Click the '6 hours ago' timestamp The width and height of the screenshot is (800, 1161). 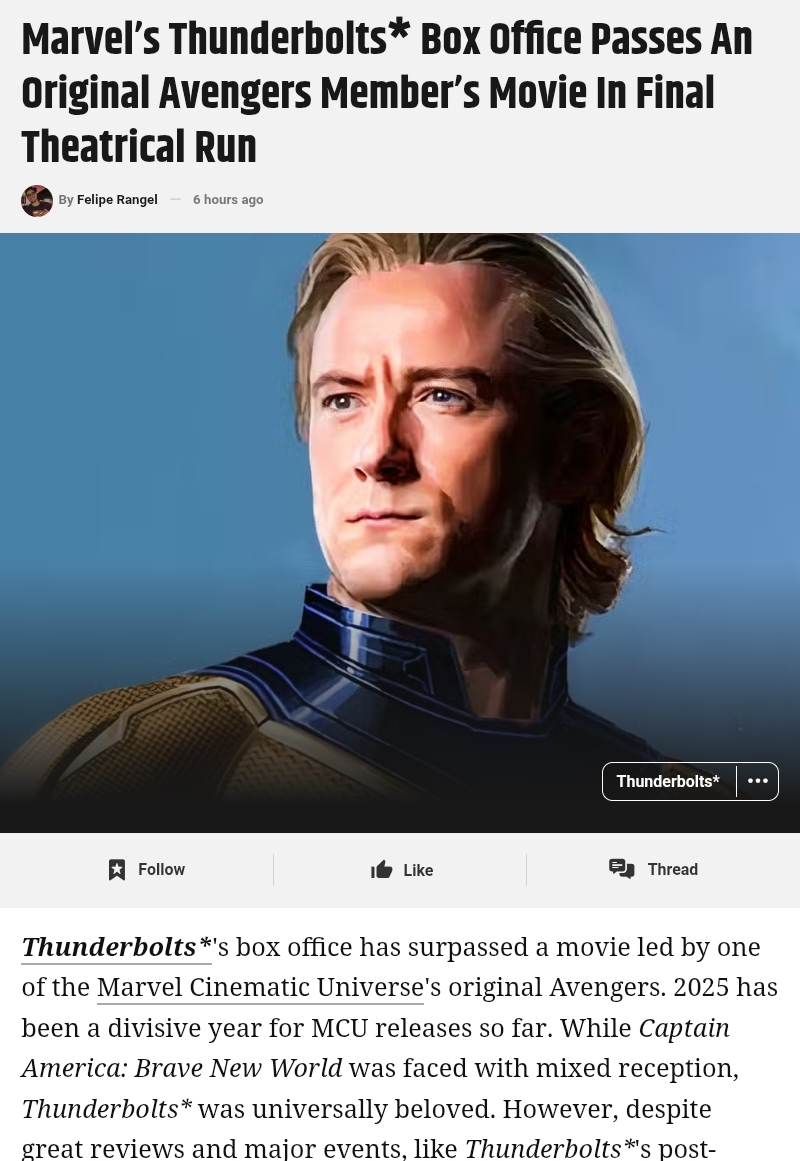(228, 199)
